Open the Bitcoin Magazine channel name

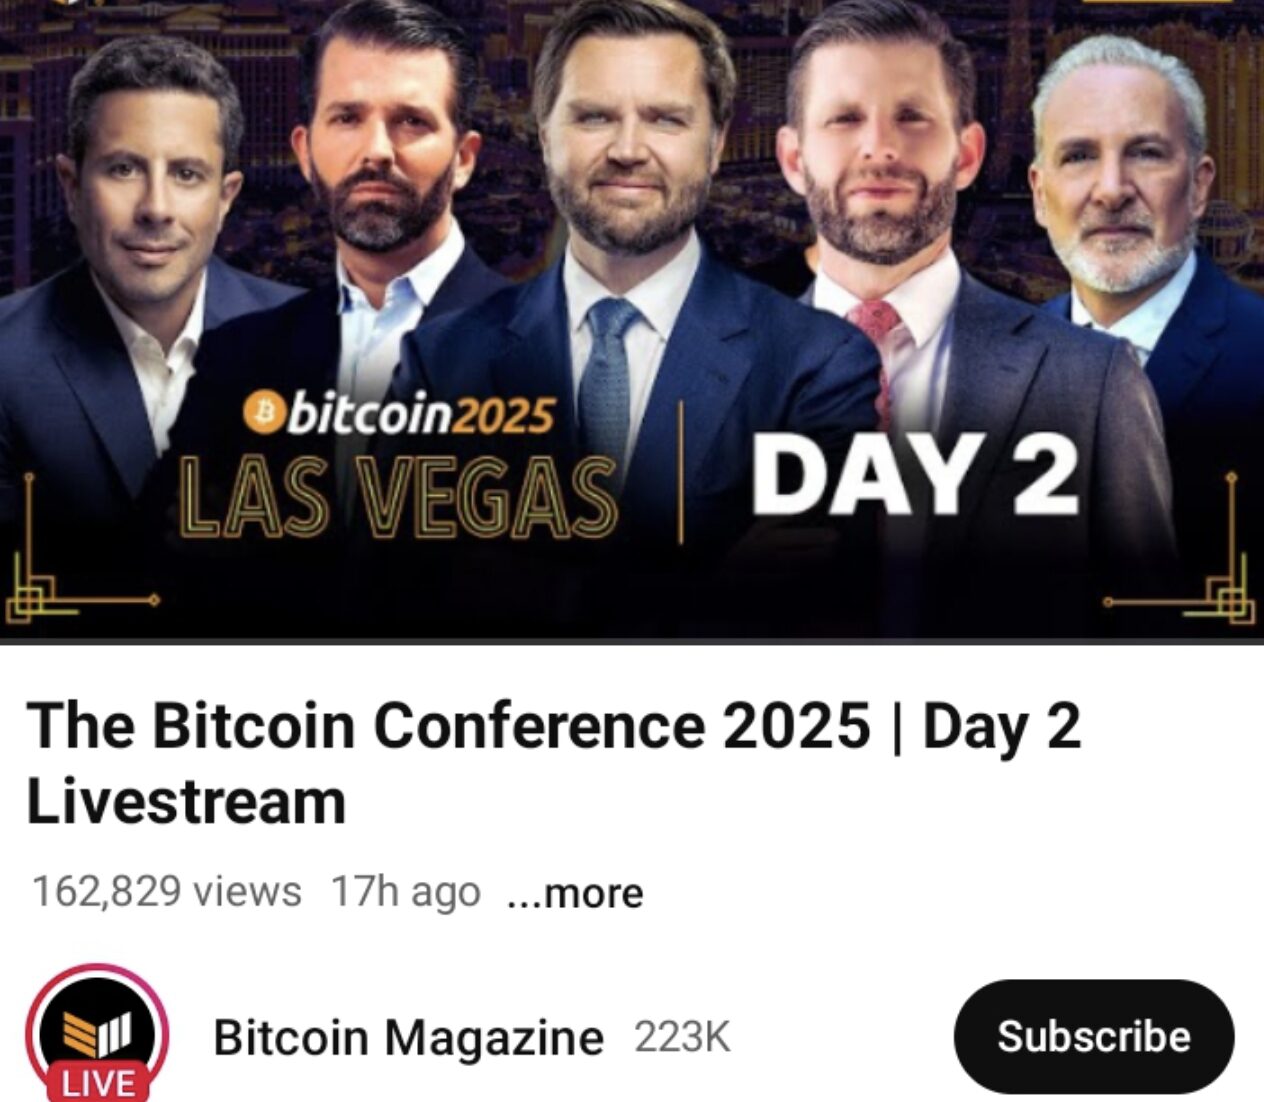tap(408, 1037)
